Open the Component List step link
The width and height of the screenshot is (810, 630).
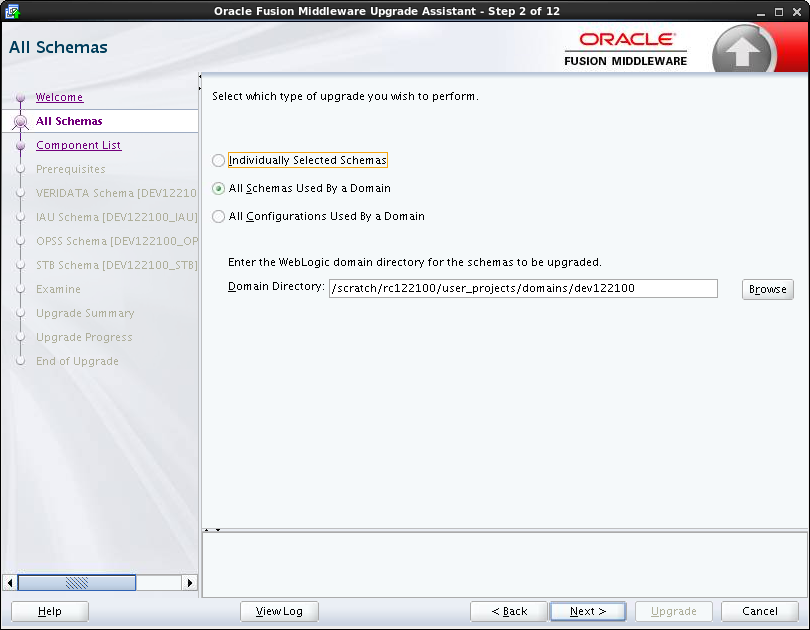pos(79,145)
